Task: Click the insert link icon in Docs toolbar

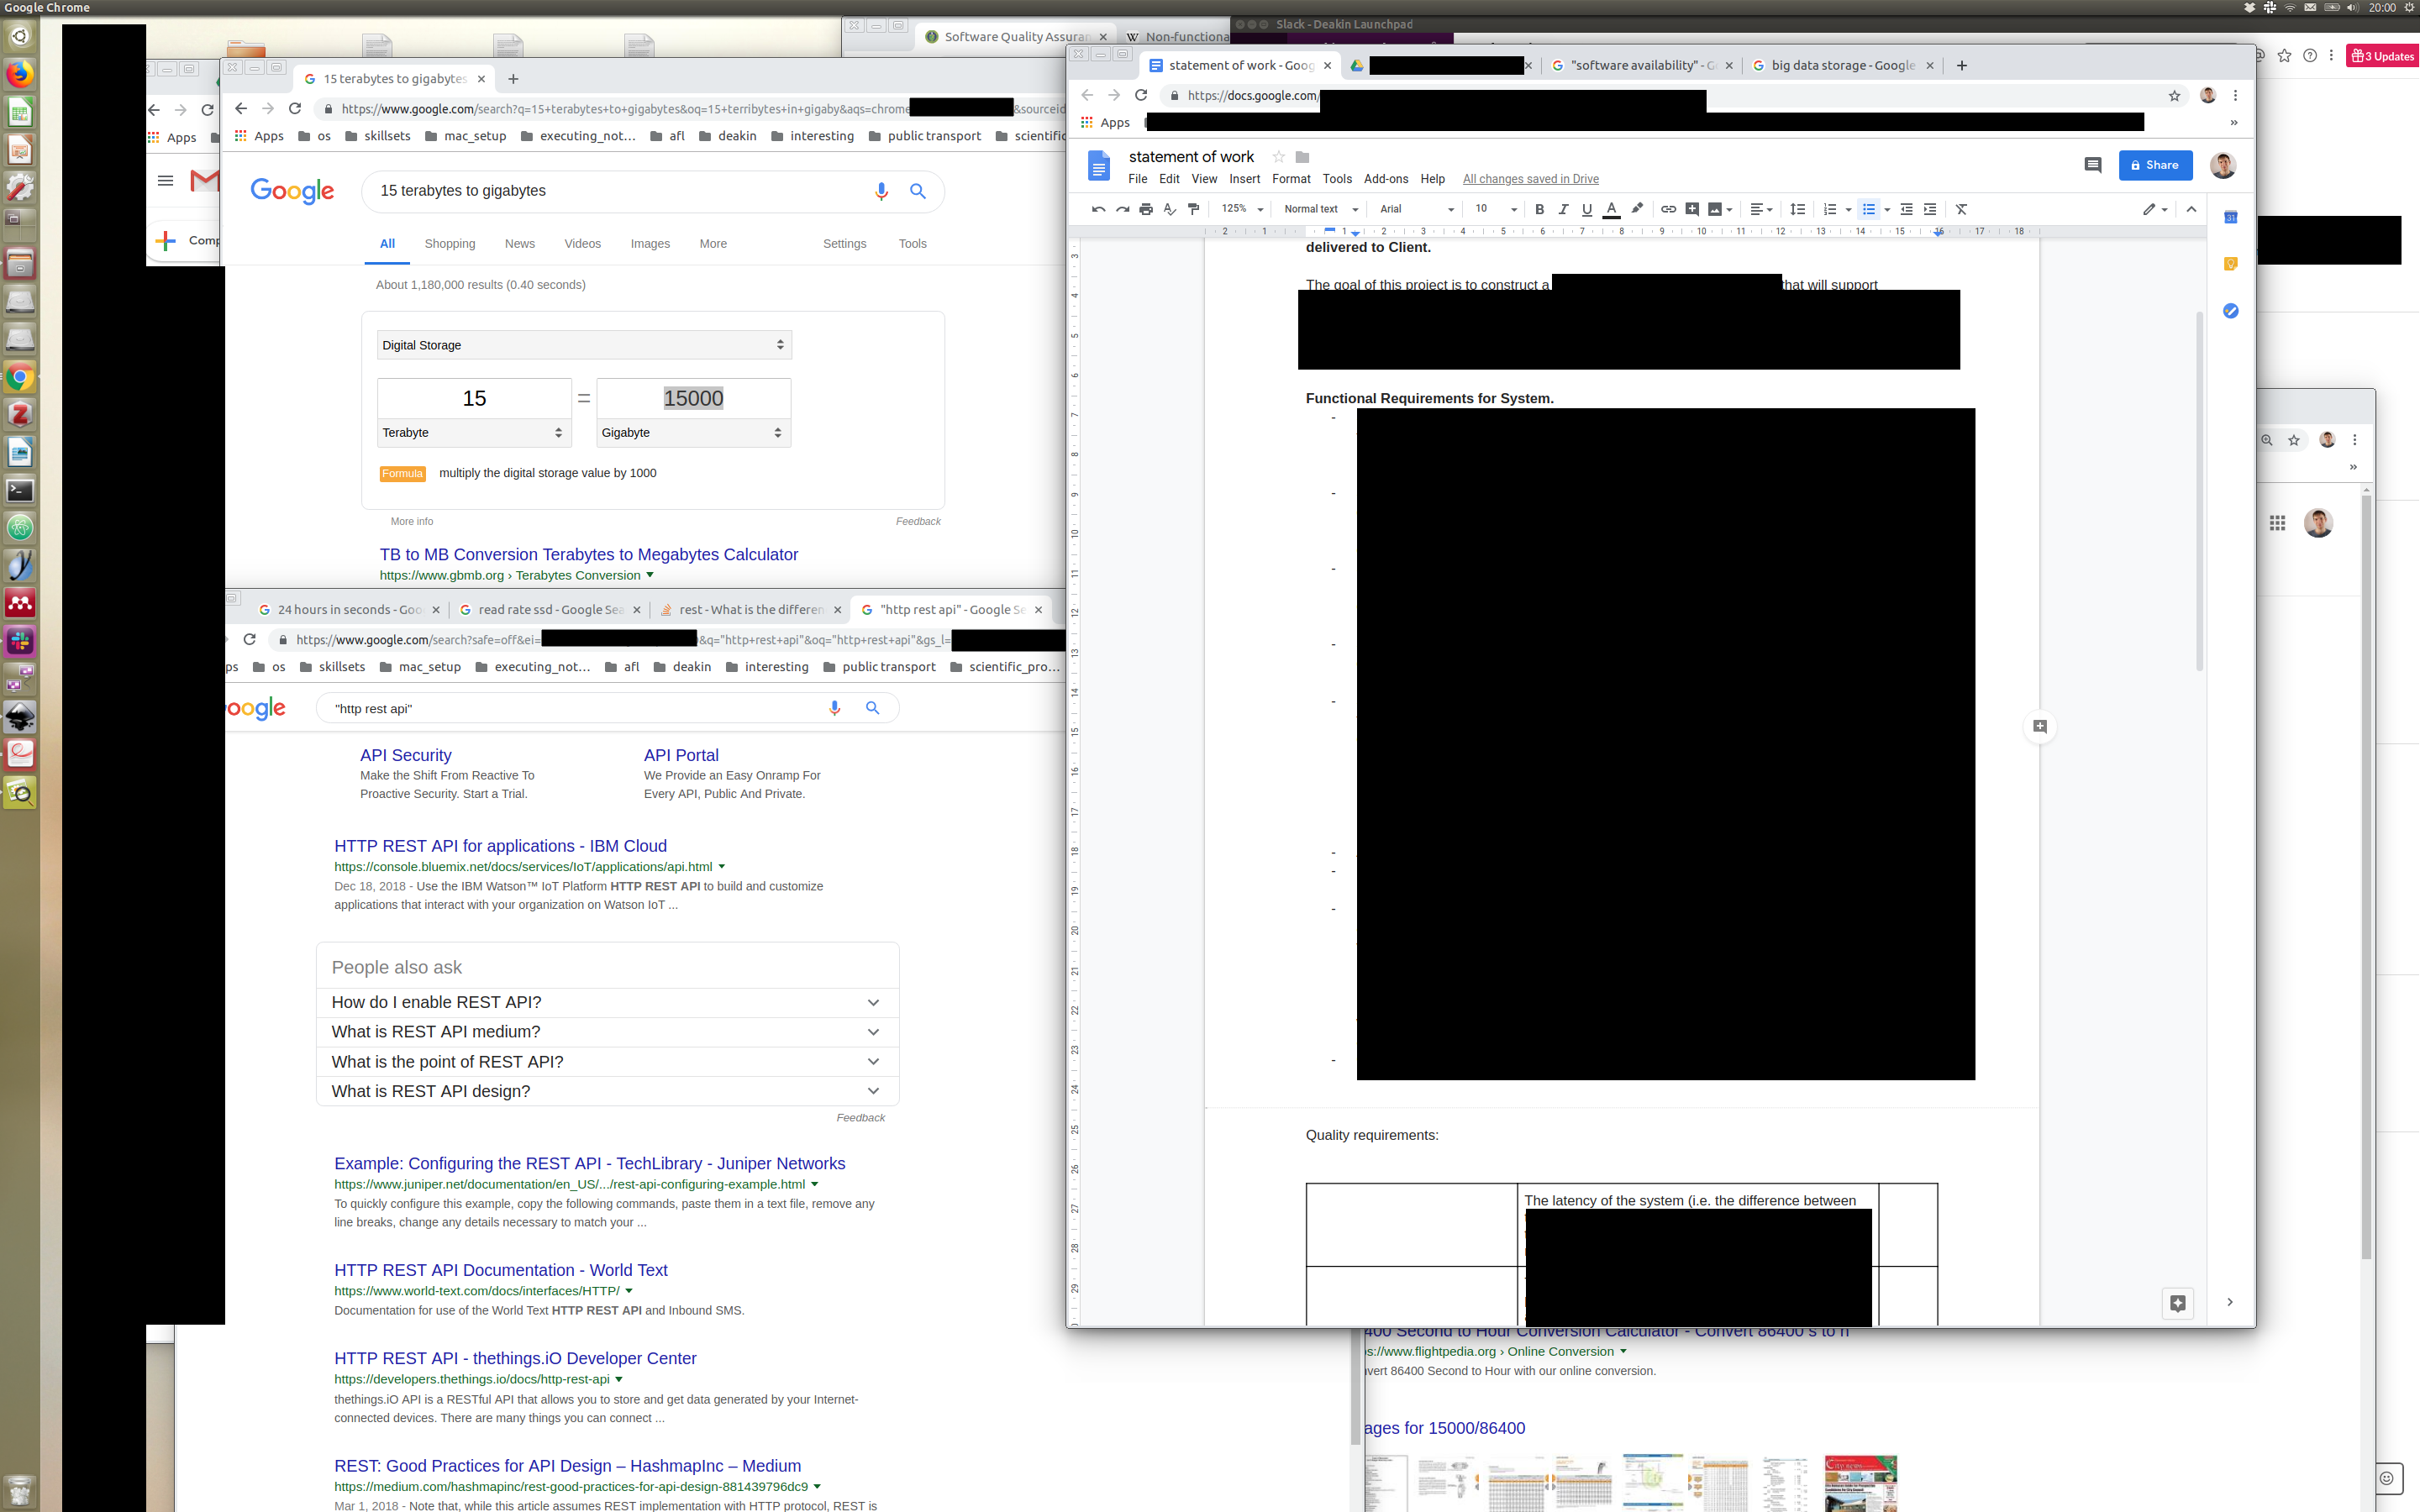Action: coord(1668,209)
